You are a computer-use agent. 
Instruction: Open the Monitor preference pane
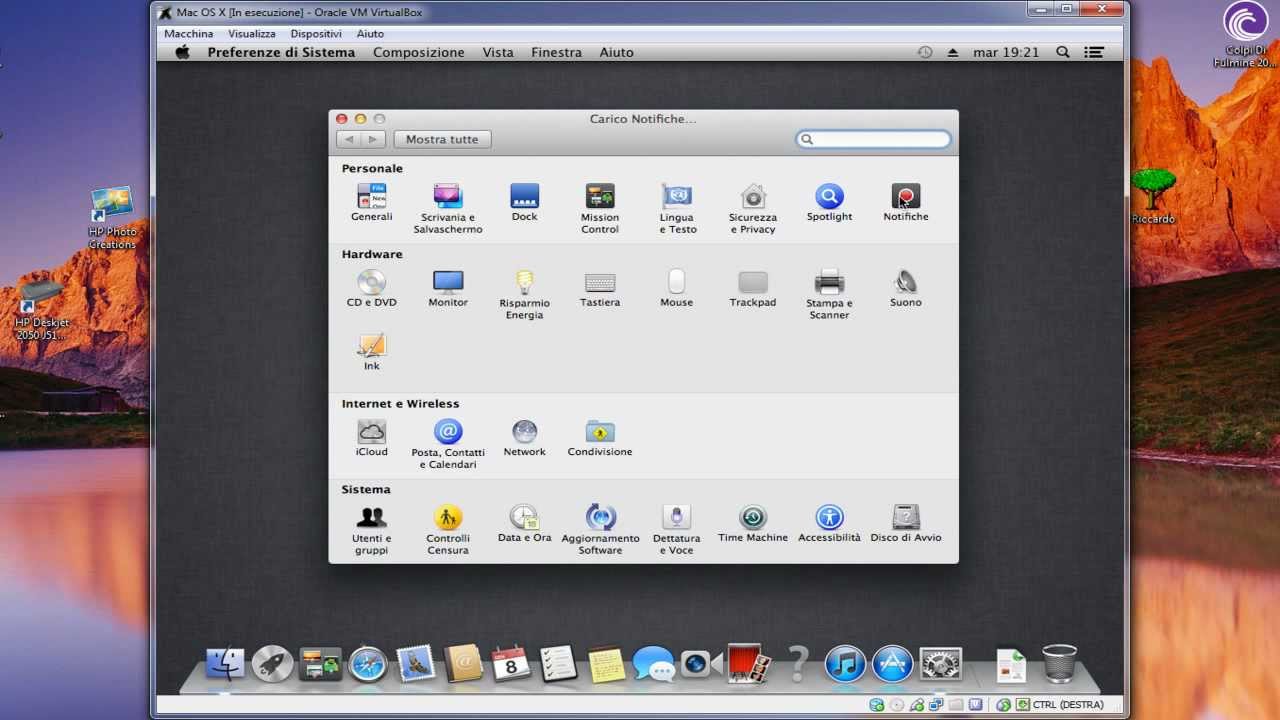pyautogui.click(x=448, y=288)
